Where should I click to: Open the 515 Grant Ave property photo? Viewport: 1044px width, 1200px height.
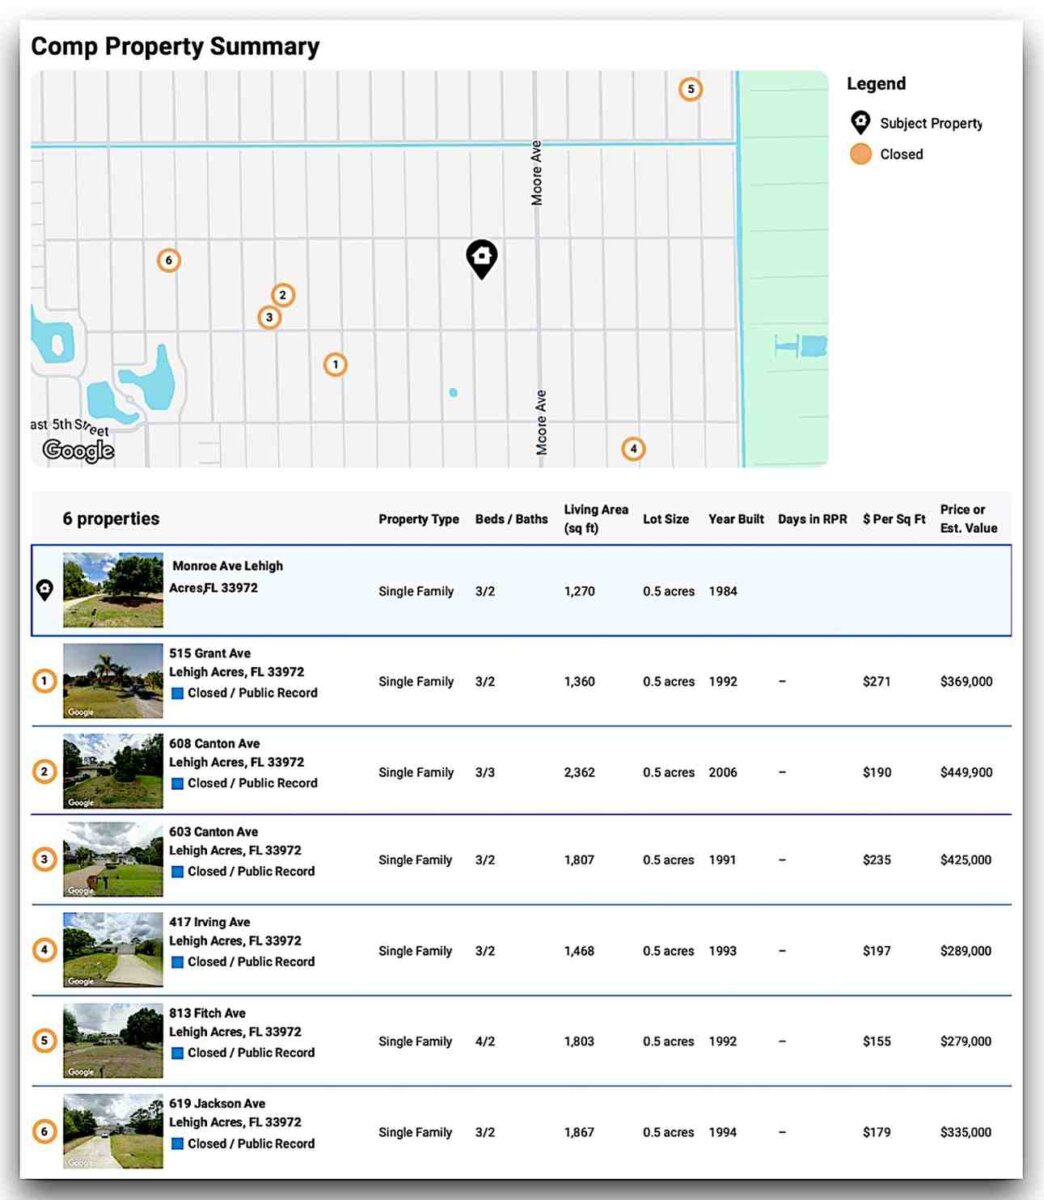pyautogui.click(x=113, y=681)
